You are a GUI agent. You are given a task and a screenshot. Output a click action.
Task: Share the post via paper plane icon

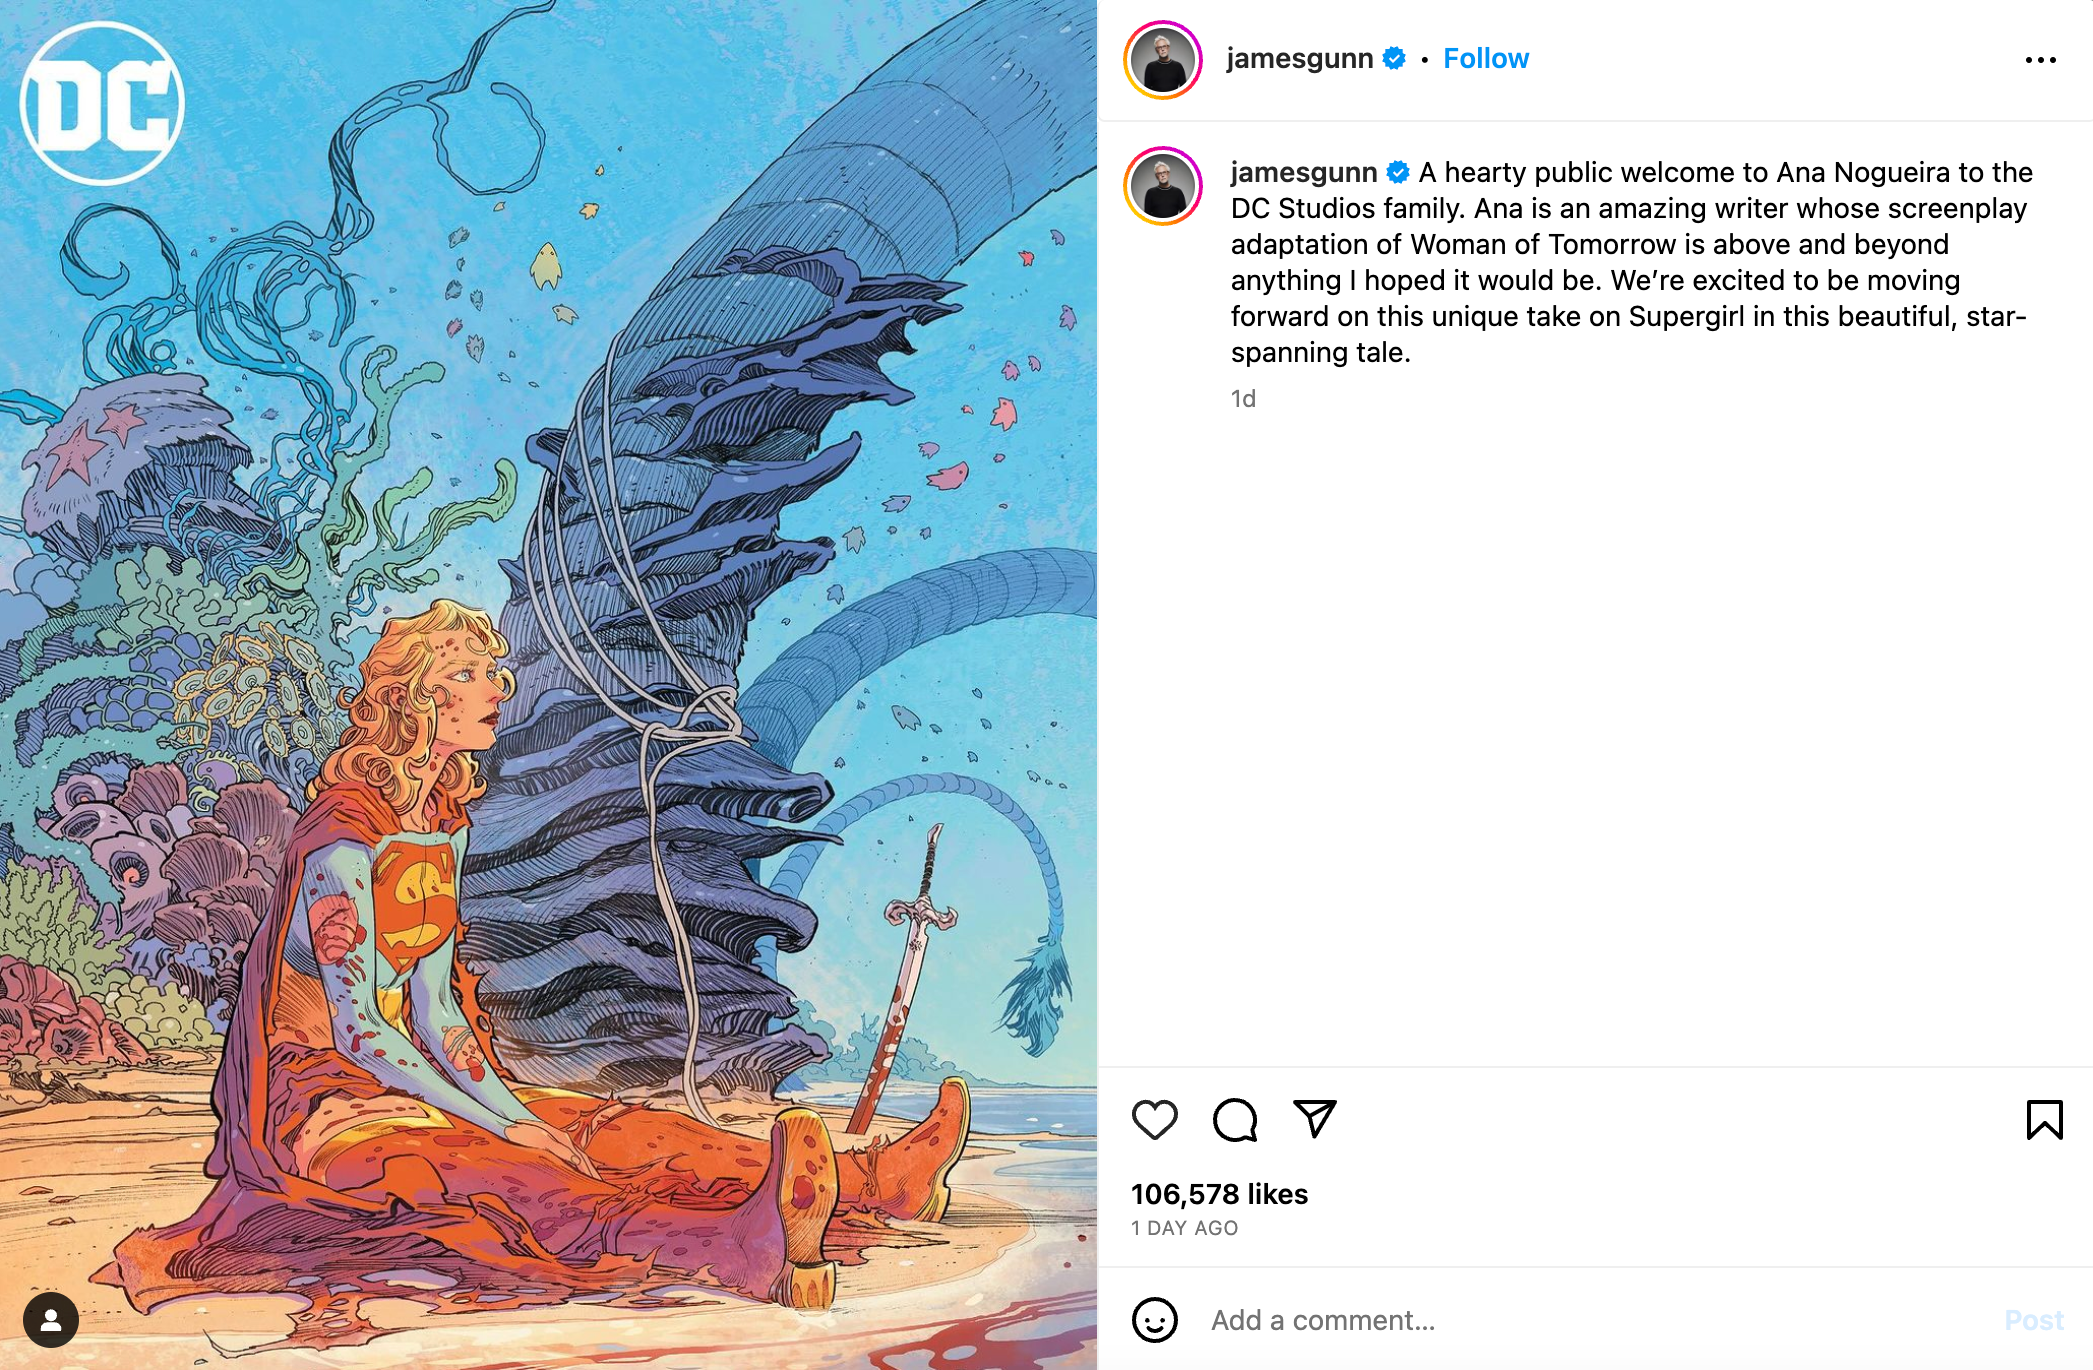1315,1119
